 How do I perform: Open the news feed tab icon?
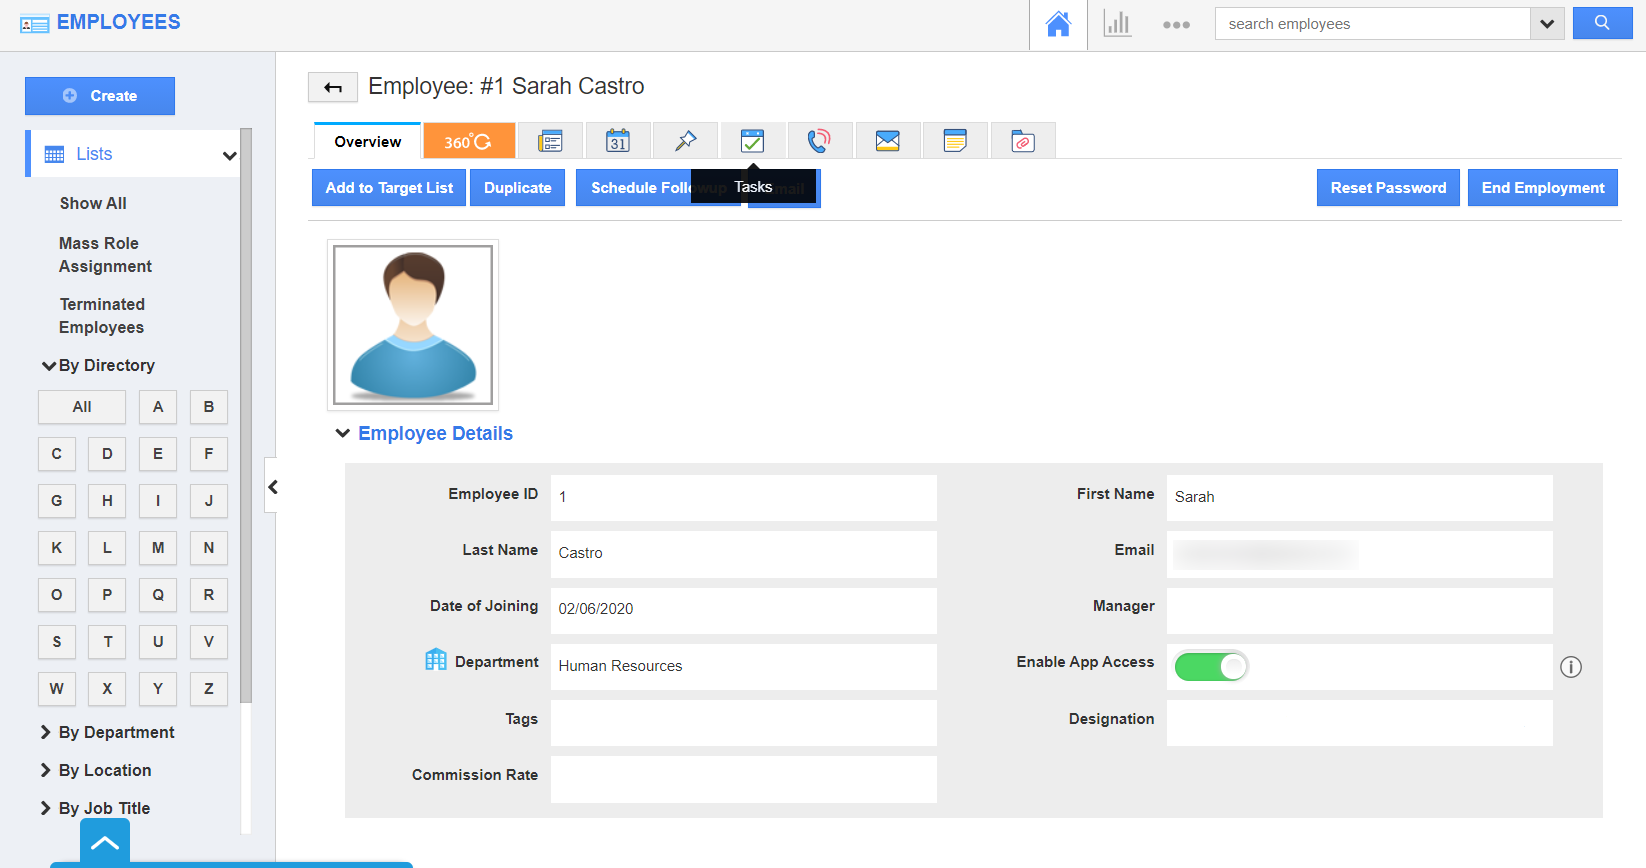click(550, 141)
